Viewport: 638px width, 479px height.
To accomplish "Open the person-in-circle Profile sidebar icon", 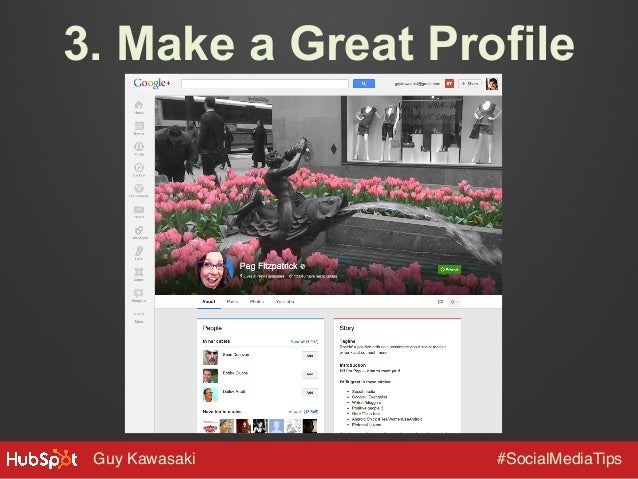I will [139, 147].
